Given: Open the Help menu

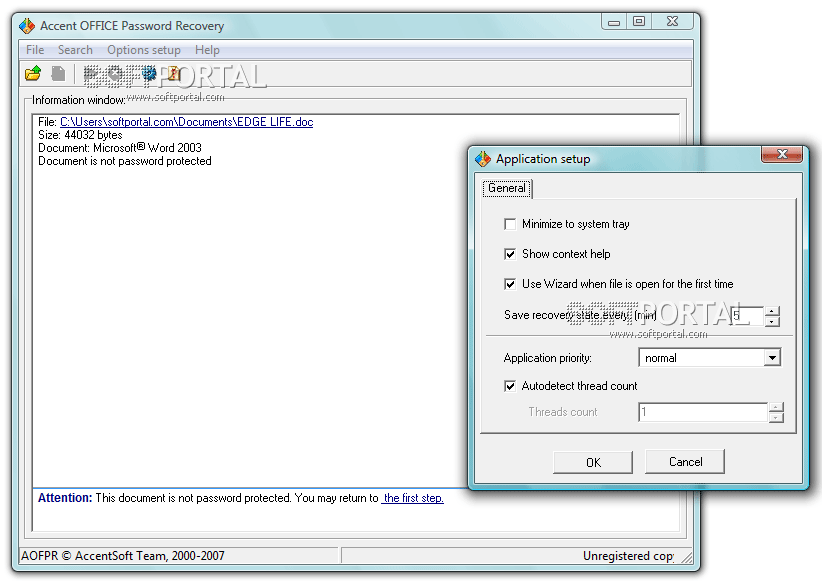Looking at the screenshot, I should (x=207, y=50).
